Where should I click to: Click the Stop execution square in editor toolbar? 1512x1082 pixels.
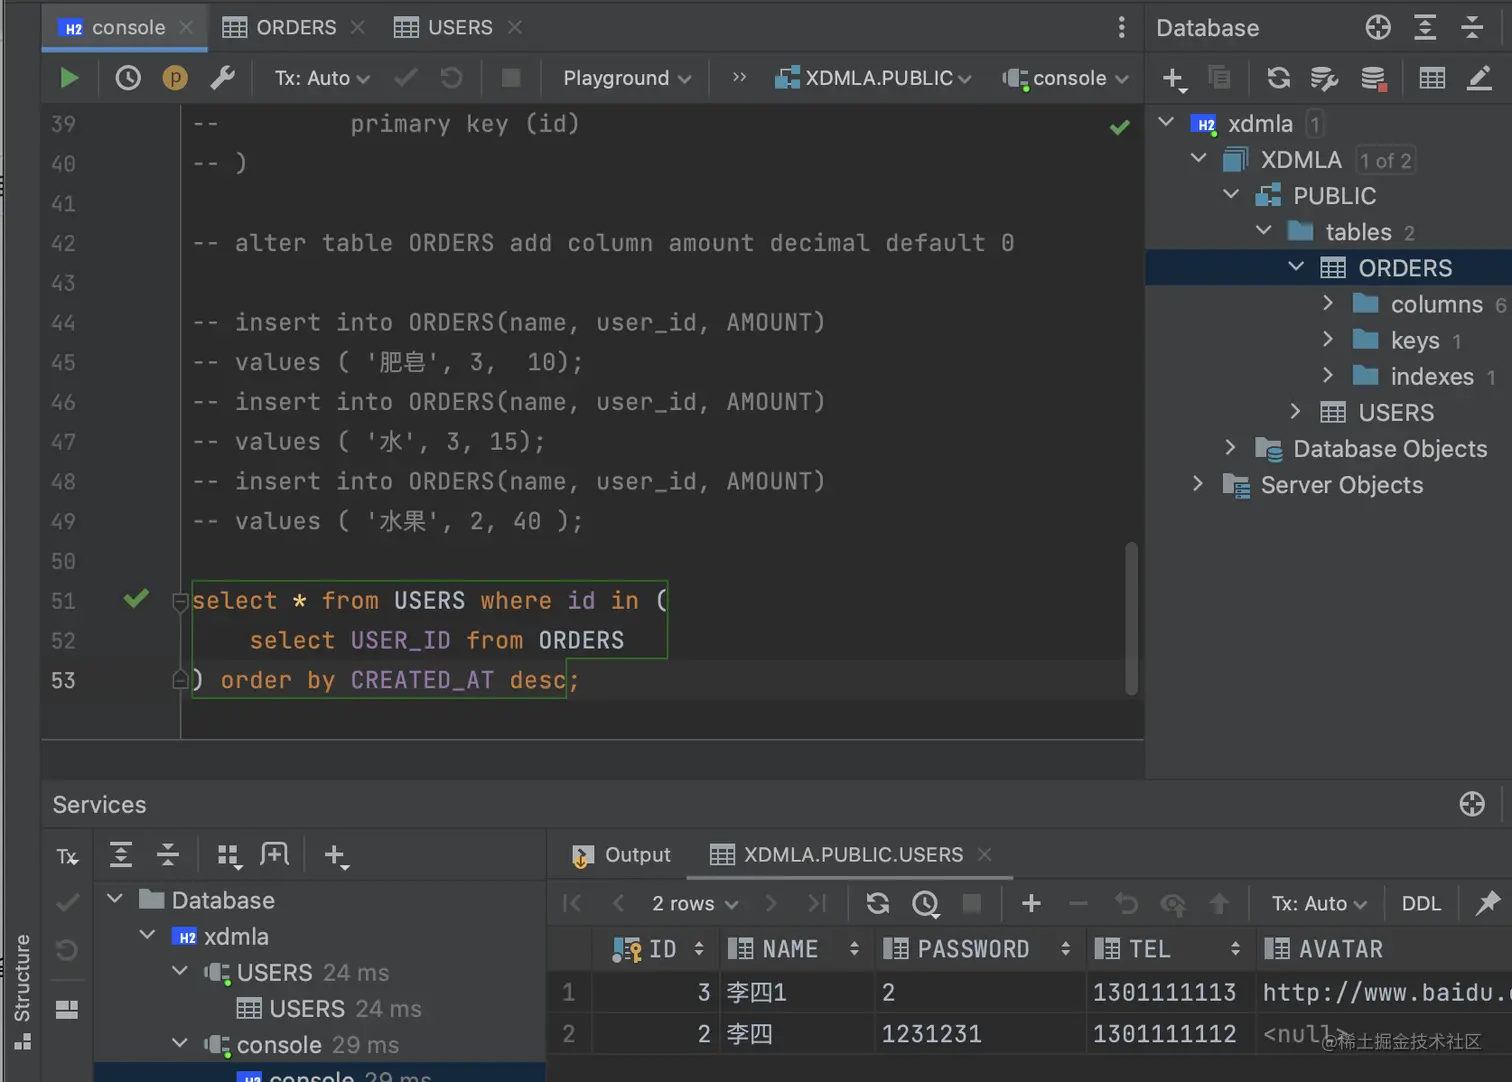coord(511,78)
